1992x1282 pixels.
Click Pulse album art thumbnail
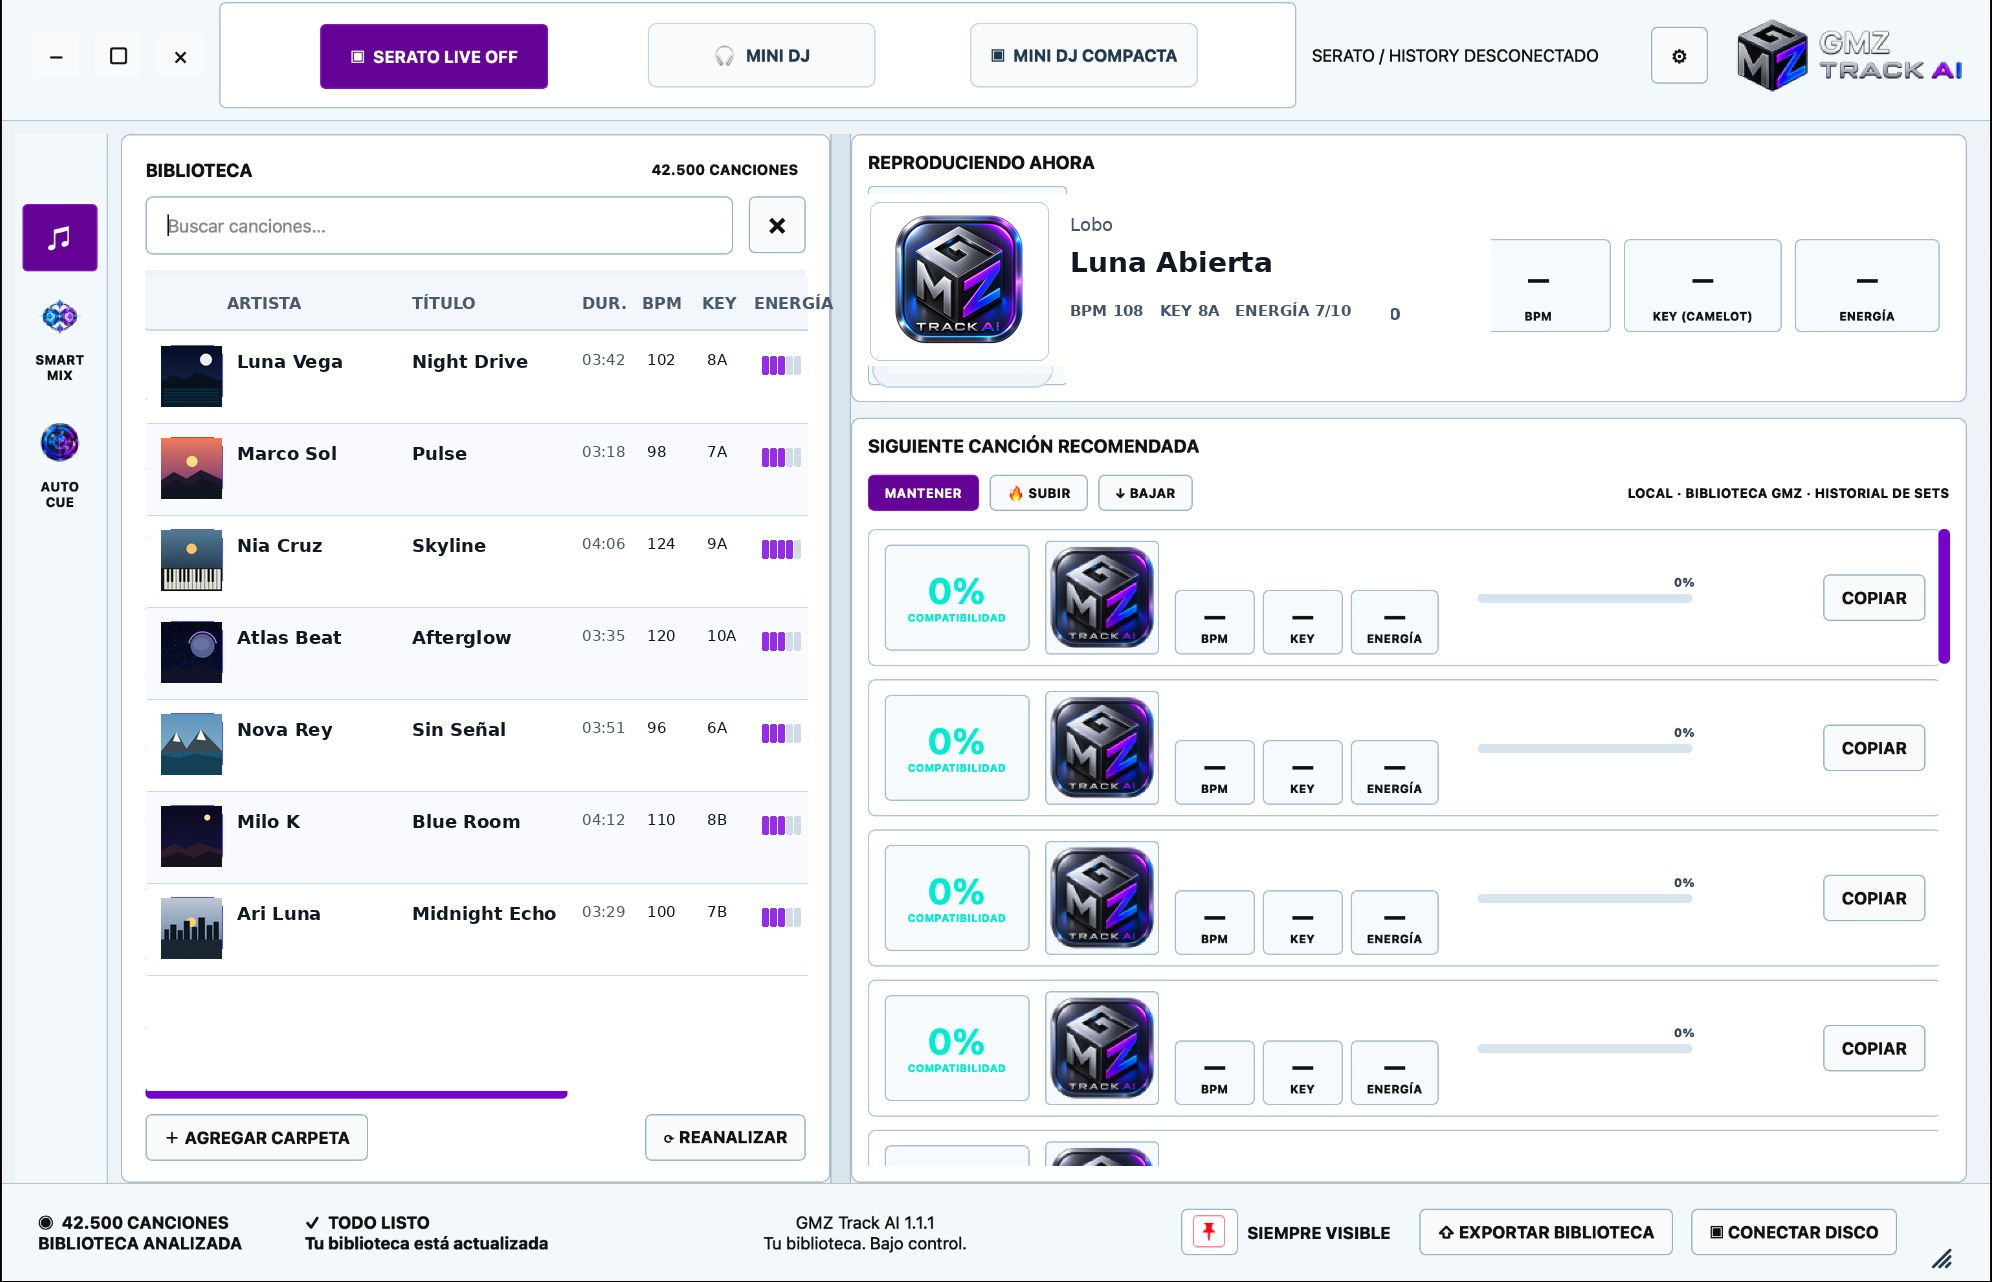[x=191, y=468]
